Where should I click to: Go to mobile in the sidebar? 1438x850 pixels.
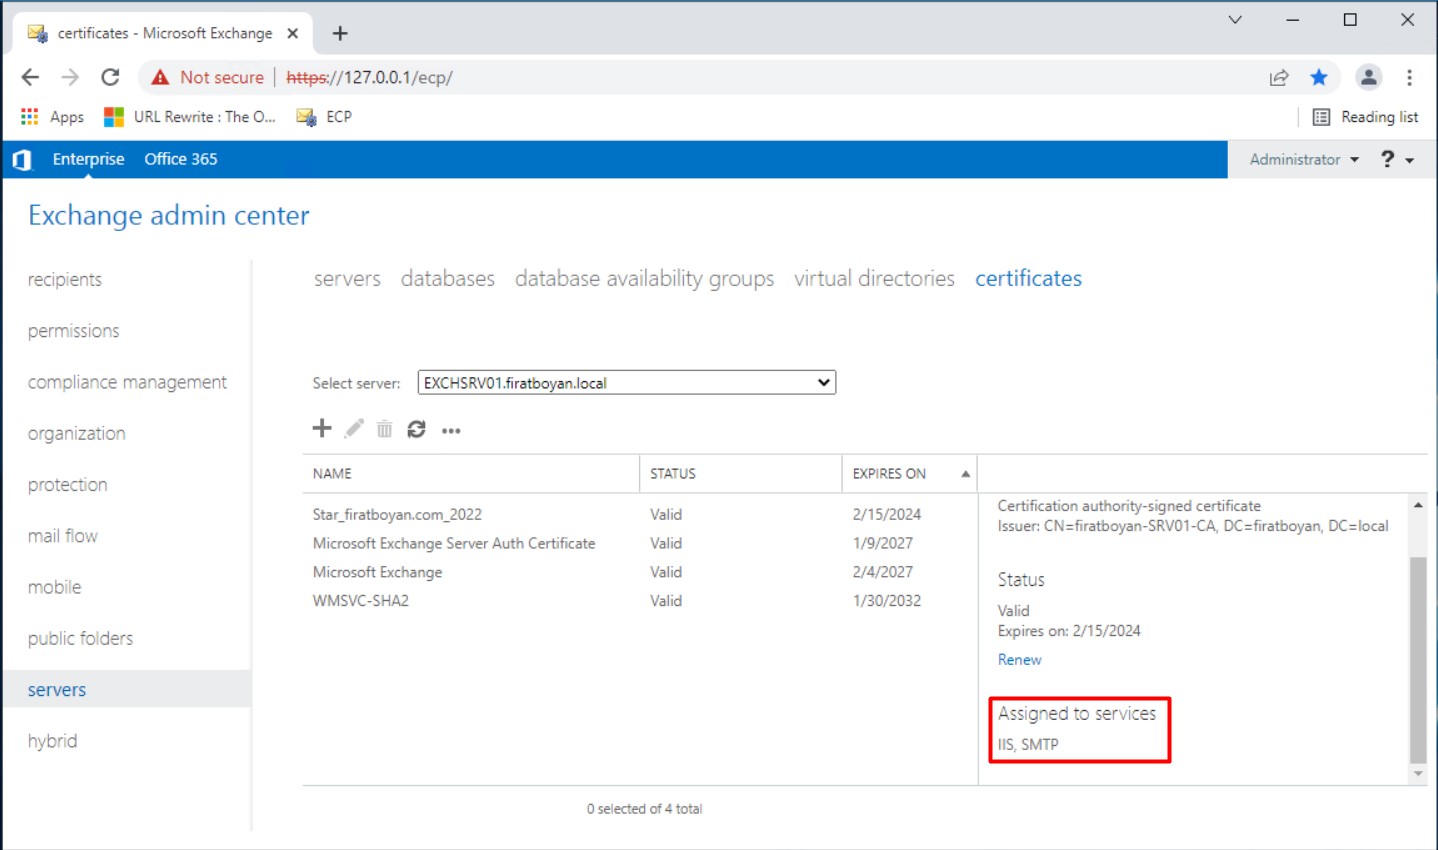(54, 587)
